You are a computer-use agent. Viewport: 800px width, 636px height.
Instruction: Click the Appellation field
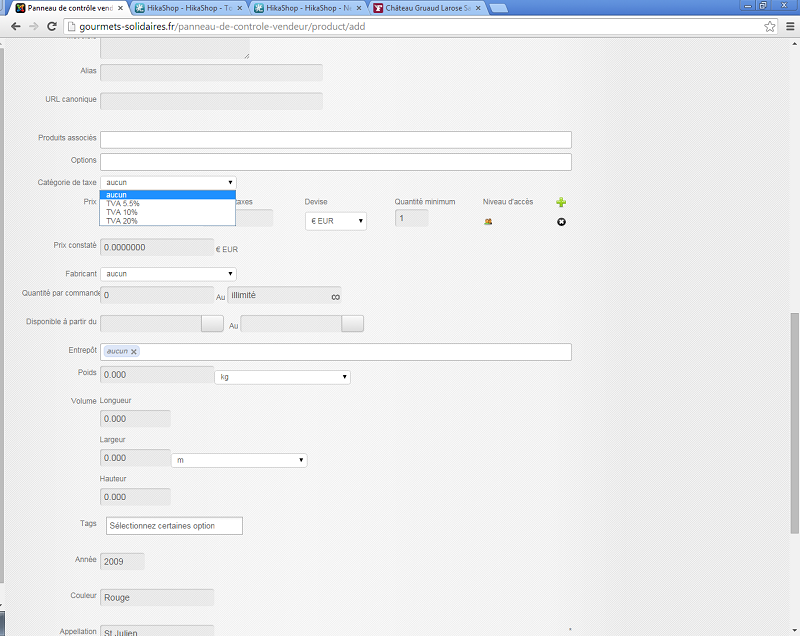tap(157, 631)
